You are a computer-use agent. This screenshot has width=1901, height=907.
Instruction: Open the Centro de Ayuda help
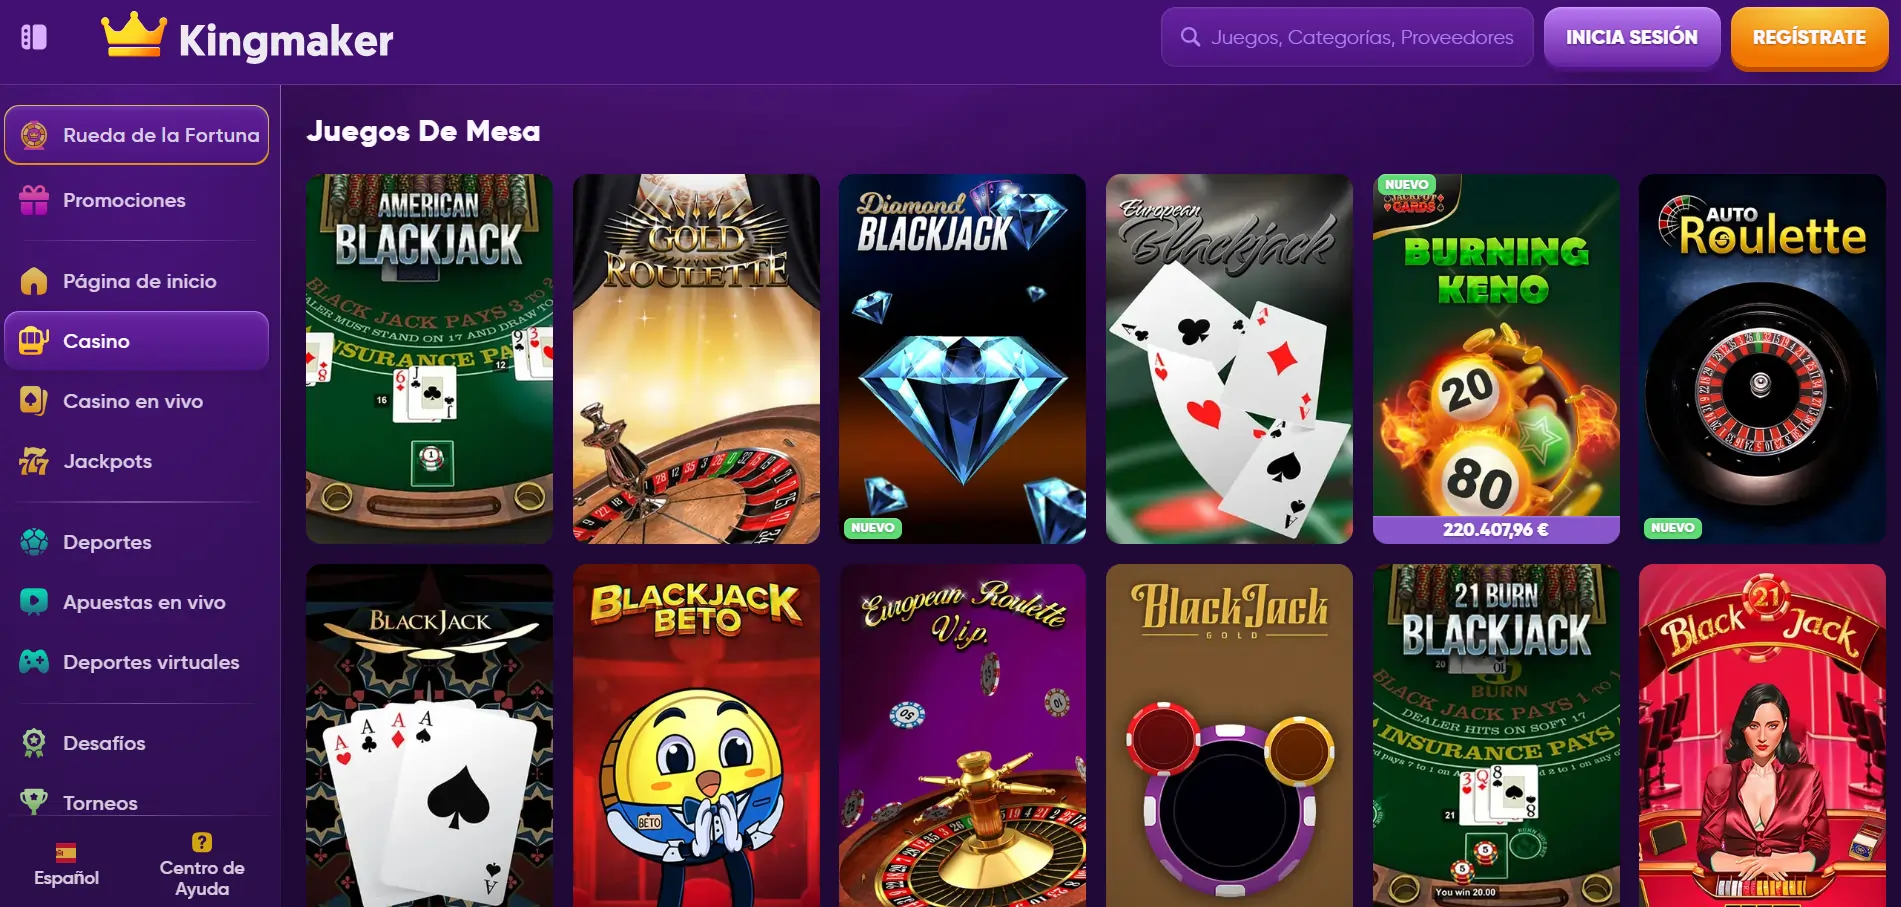click(202, 865)
